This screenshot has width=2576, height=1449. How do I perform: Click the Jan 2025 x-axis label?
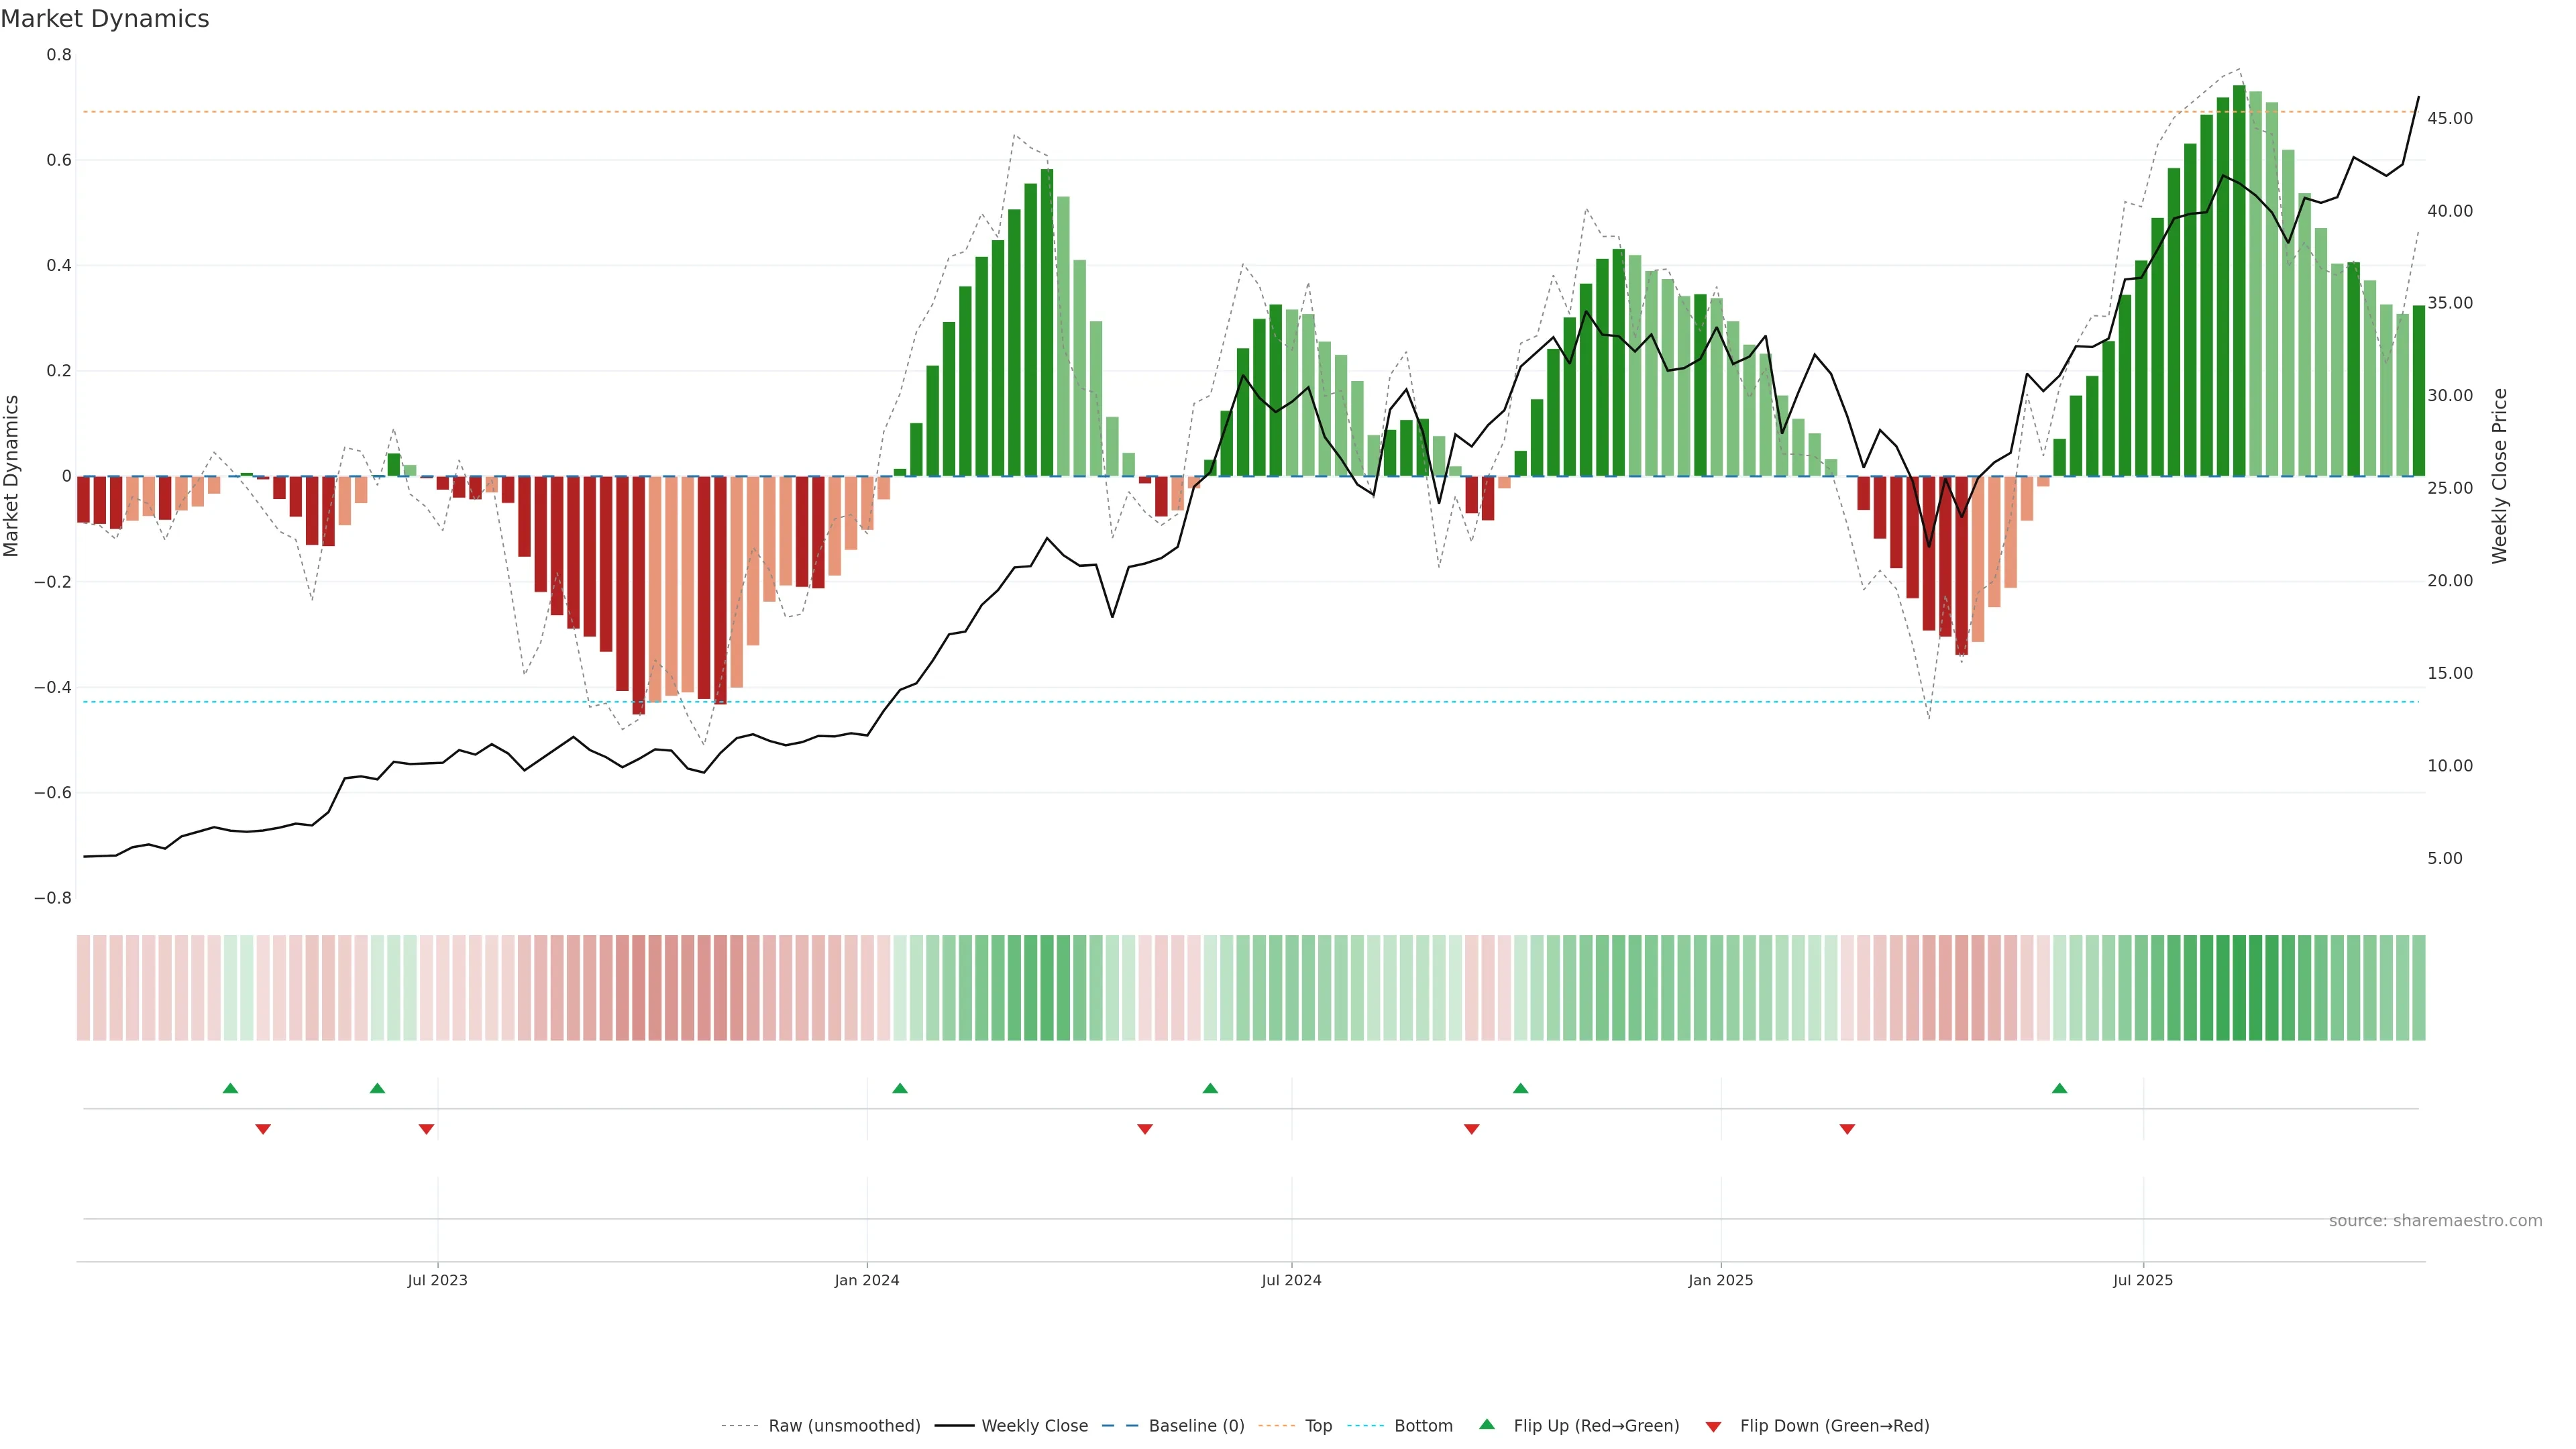point(1720,1280)
